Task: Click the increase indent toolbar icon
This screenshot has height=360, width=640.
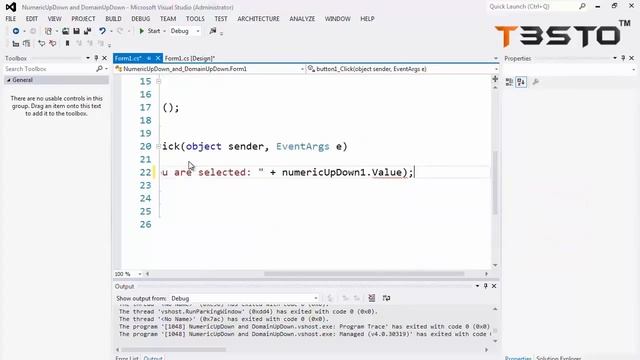Action: pos(27,43)
